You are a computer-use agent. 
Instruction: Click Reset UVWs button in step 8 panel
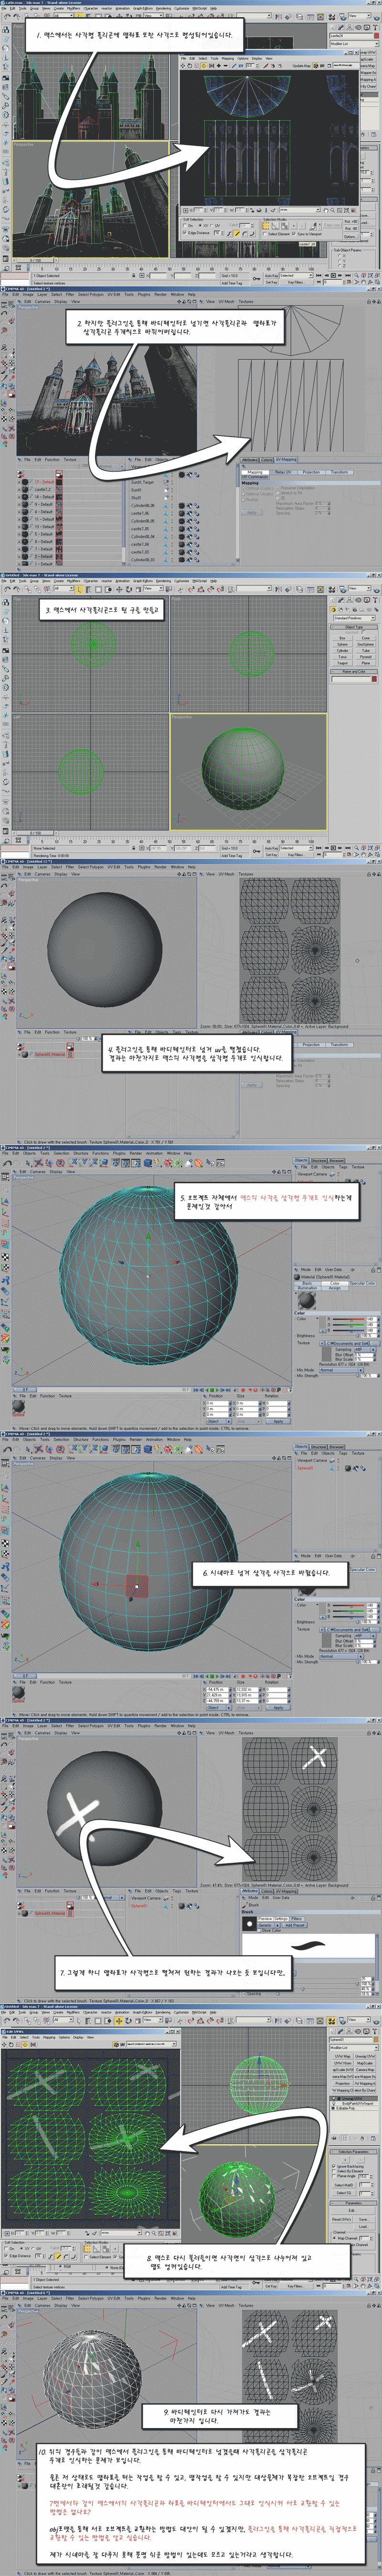pyautogui.click(x=342, y=2219)
